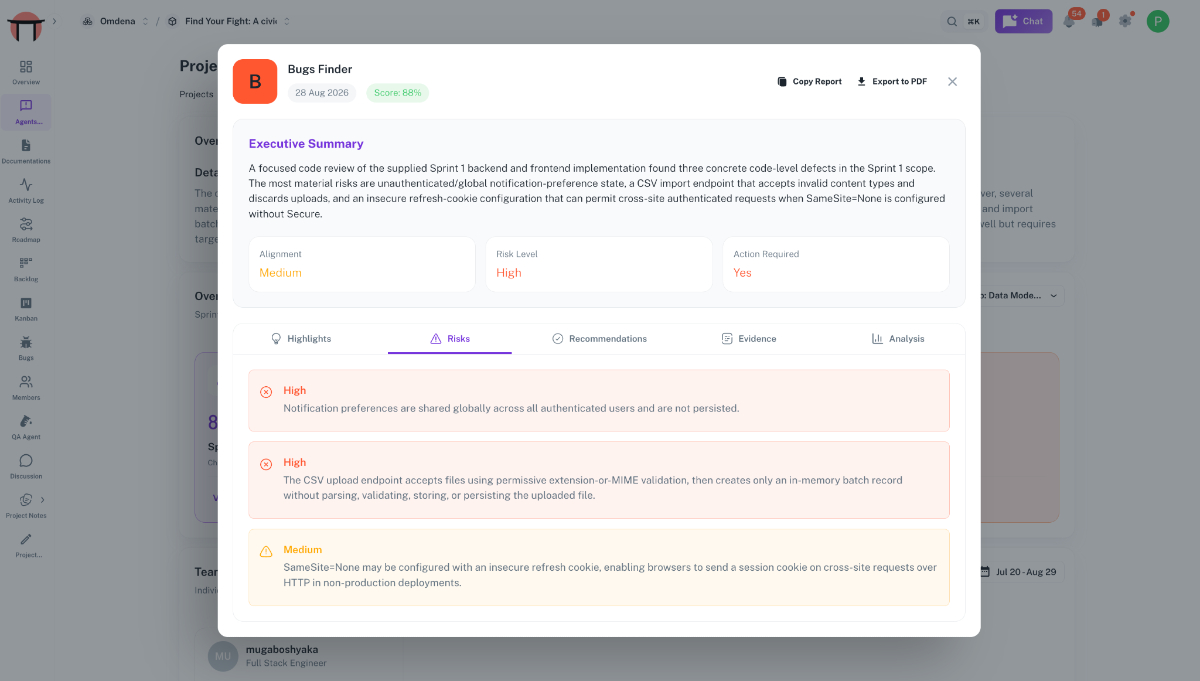Click Export to PDF button
The image size is (1200, 681).
892,82
